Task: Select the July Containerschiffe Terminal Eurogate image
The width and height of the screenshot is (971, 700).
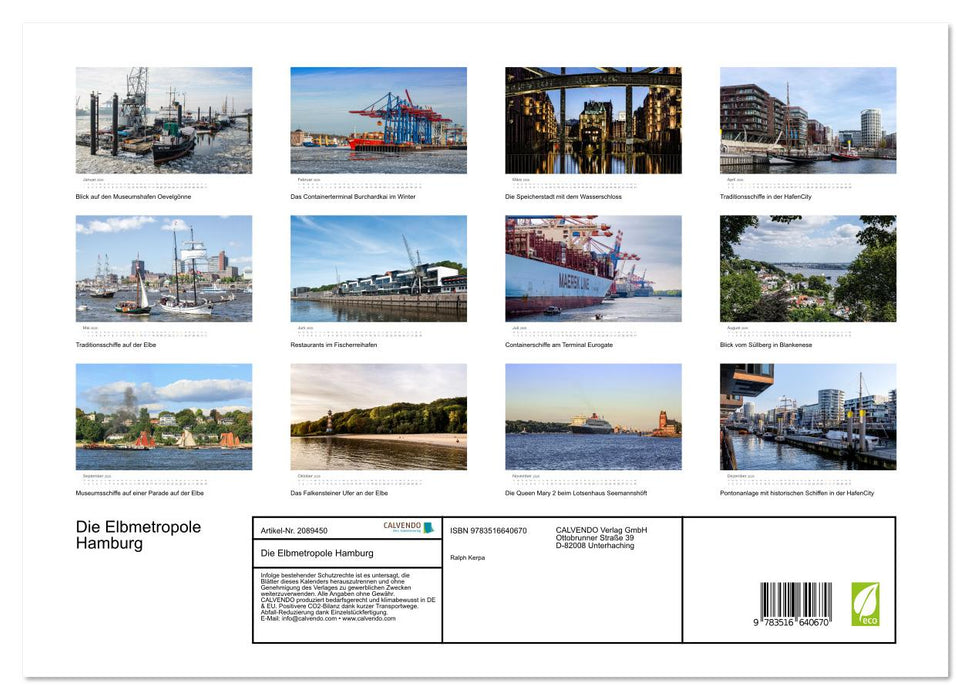Action: (594, 267)
